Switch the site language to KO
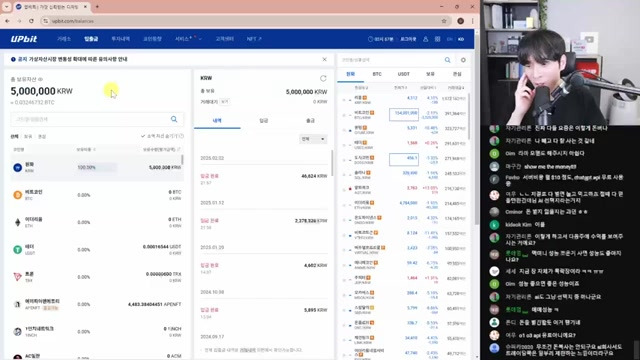This screenshot has width=640, height=360. [x=461, y=39]
